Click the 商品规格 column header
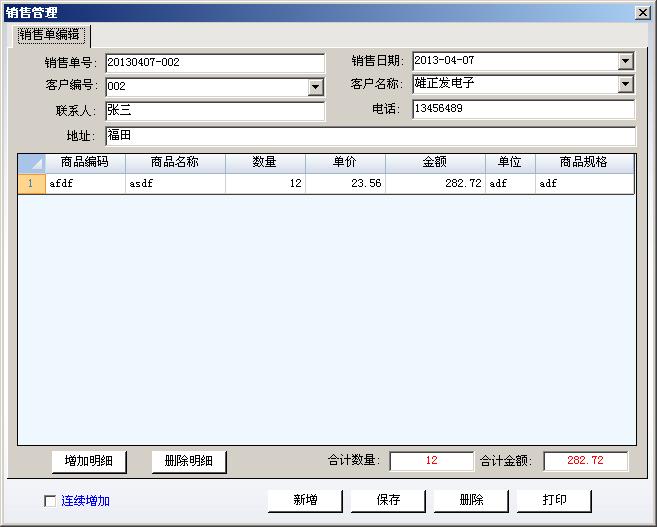The width and height of the screenshot is (657, 527). 585,163
